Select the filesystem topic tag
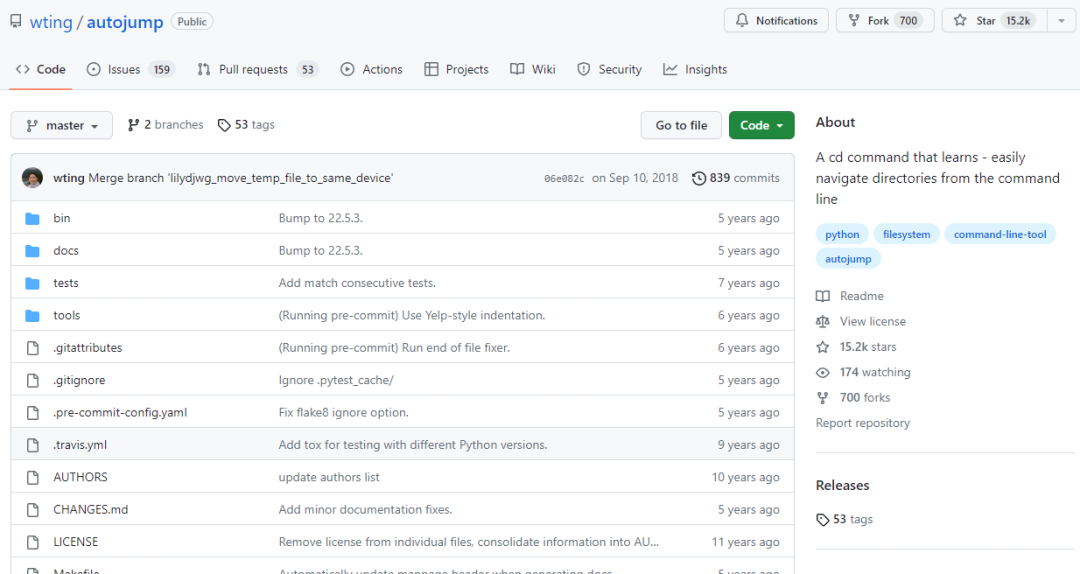 (906, 234)
